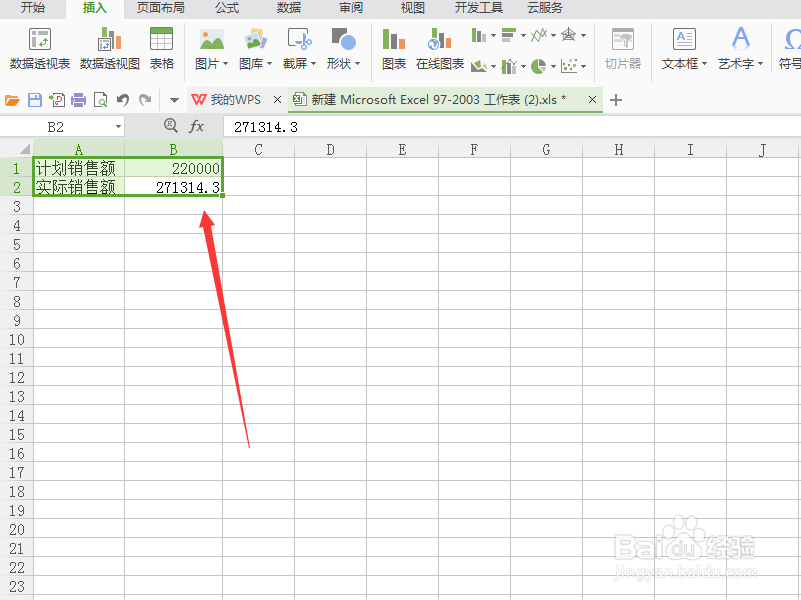Click the 艺术字 WordArt icon
This screenshot has height=600, width=801.
click(741, 38)
